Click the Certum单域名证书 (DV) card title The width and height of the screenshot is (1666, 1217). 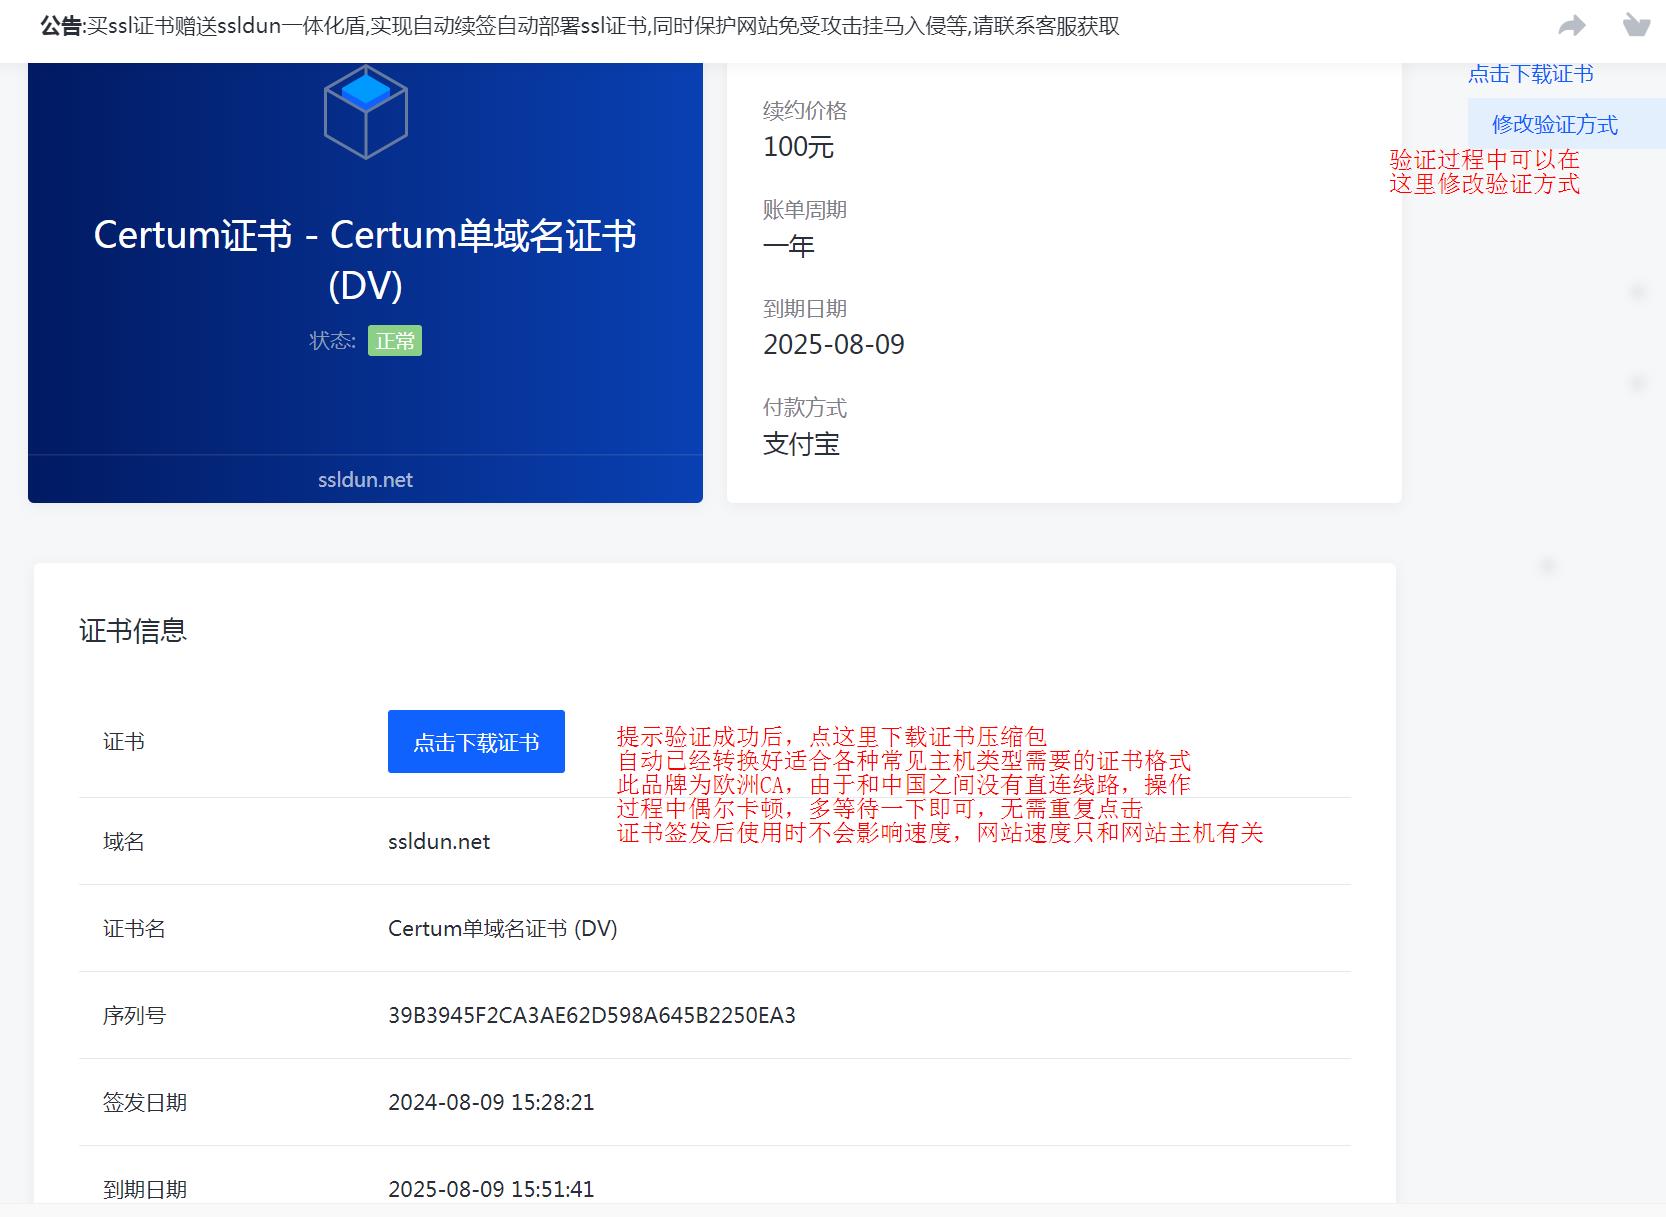[x=365, y=260]
